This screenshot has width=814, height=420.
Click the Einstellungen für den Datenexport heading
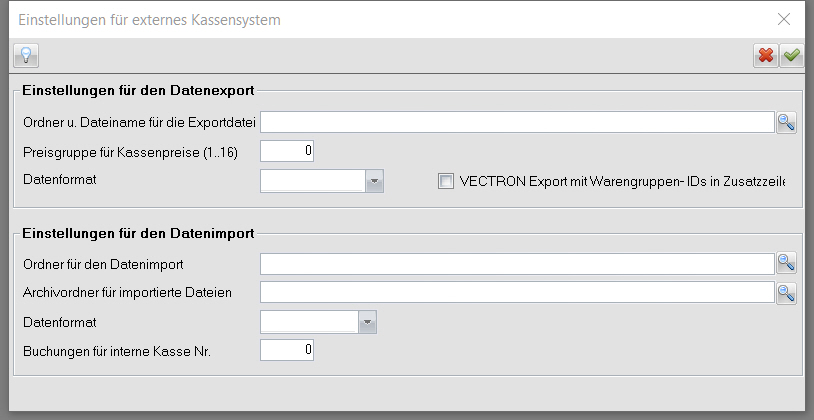coord(138,90)
